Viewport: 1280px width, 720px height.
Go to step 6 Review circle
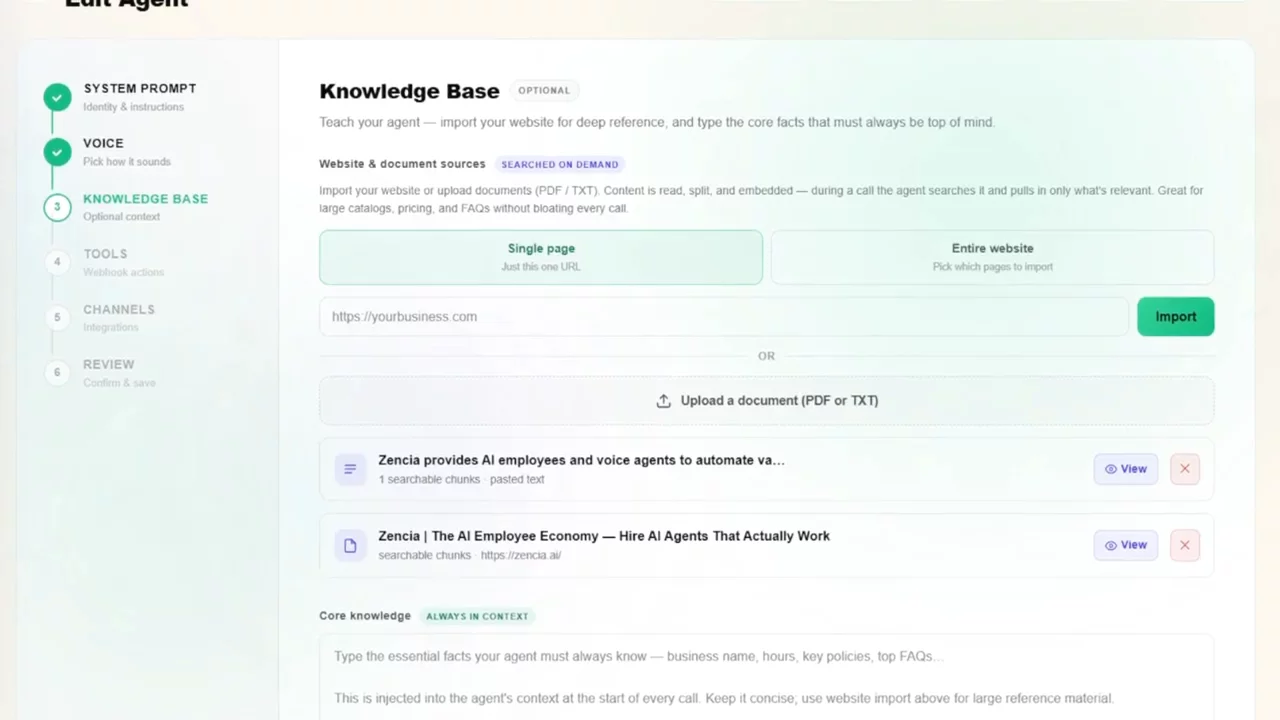tap(57, 372)
